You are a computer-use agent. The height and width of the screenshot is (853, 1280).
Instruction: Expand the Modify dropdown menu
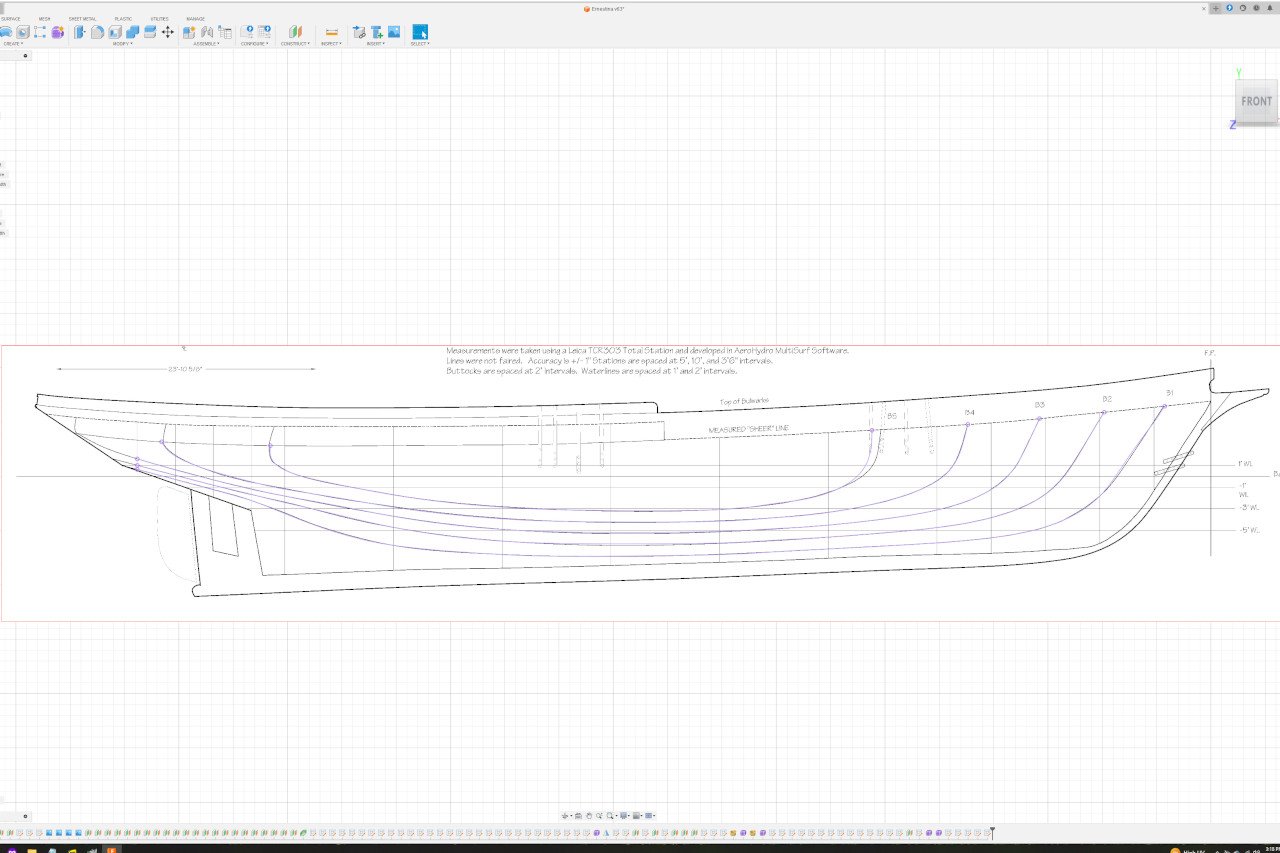[x=122, y=44]
